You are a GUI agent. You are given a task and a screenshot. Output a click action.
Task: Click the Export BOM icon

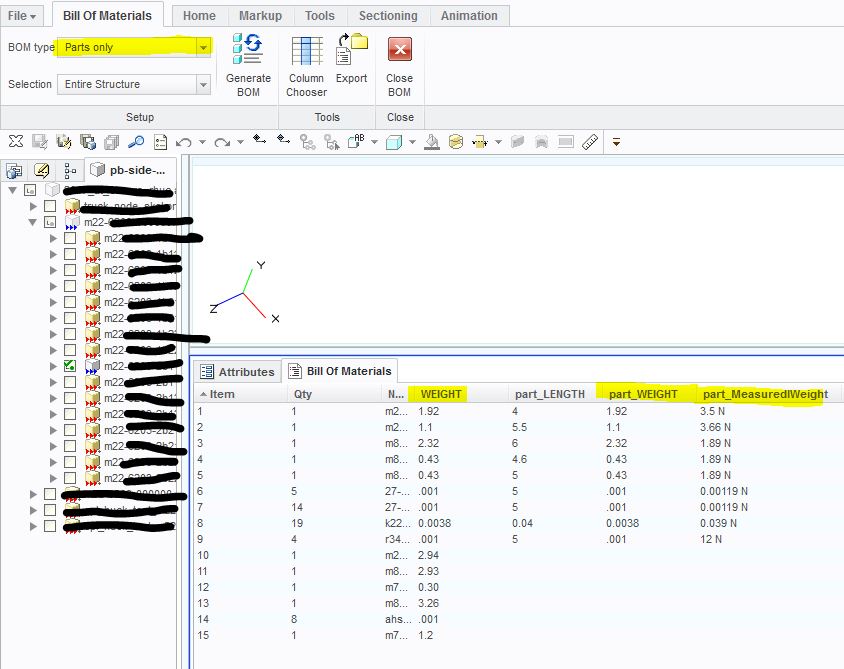click(351, 50)
